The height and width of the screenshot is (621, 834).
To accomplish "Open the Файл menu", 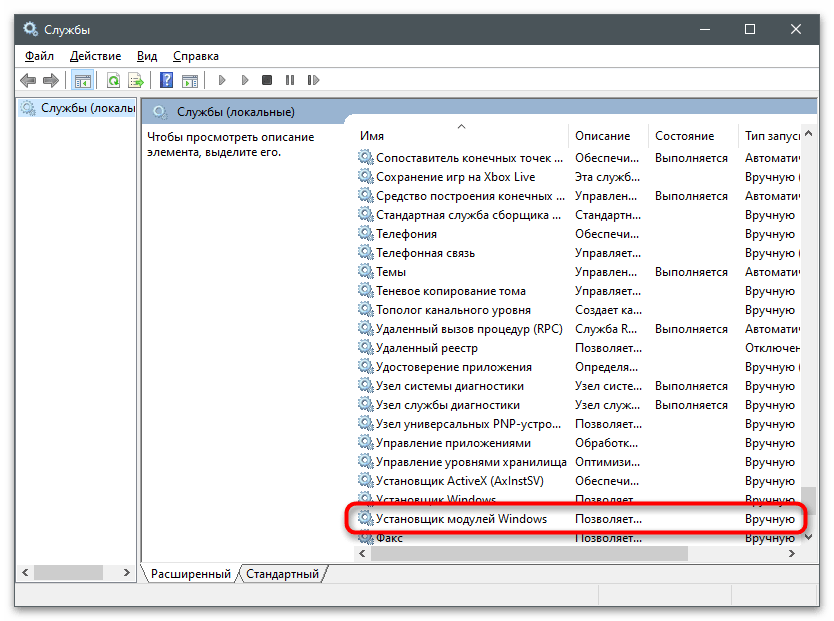I will (39, 56).
